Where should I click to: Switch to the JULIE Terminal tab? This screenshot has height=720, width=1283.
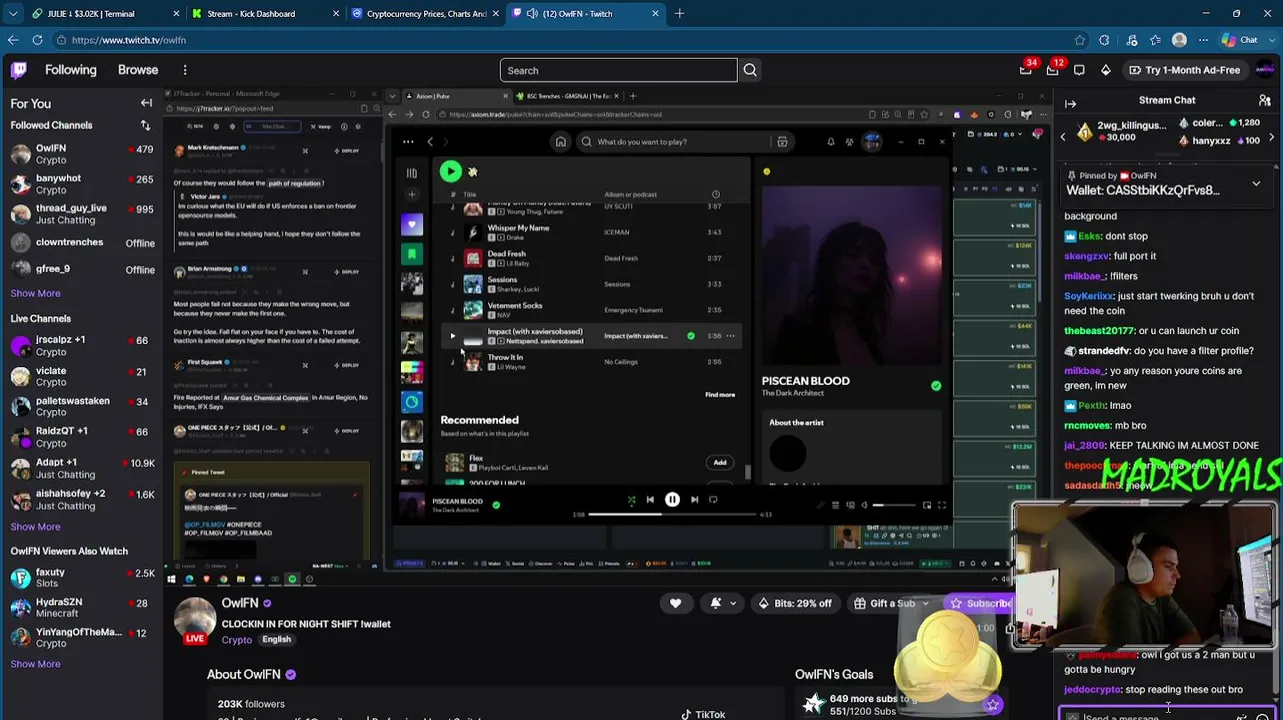(103, 14)
